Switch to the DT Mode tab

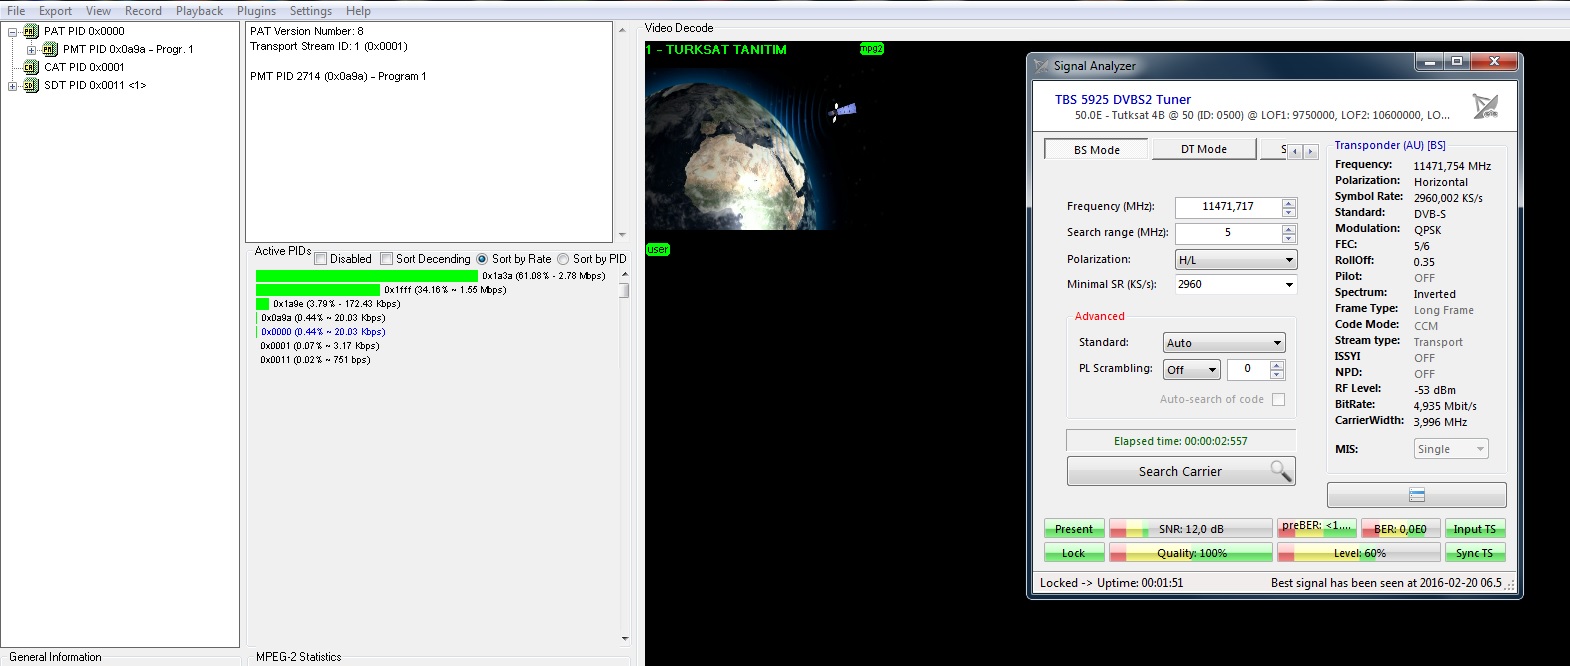point(1203,149)
